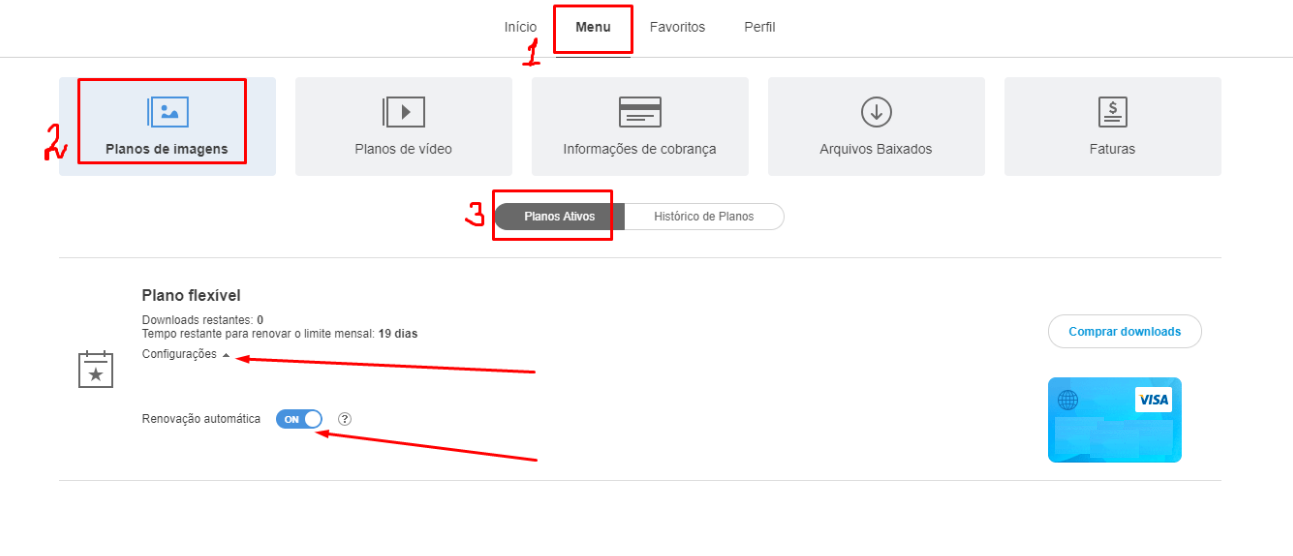Switch to Histórico de Planos segment
Screen dimensions: 1293x556
pyautogui.click(x=704, y=217)
